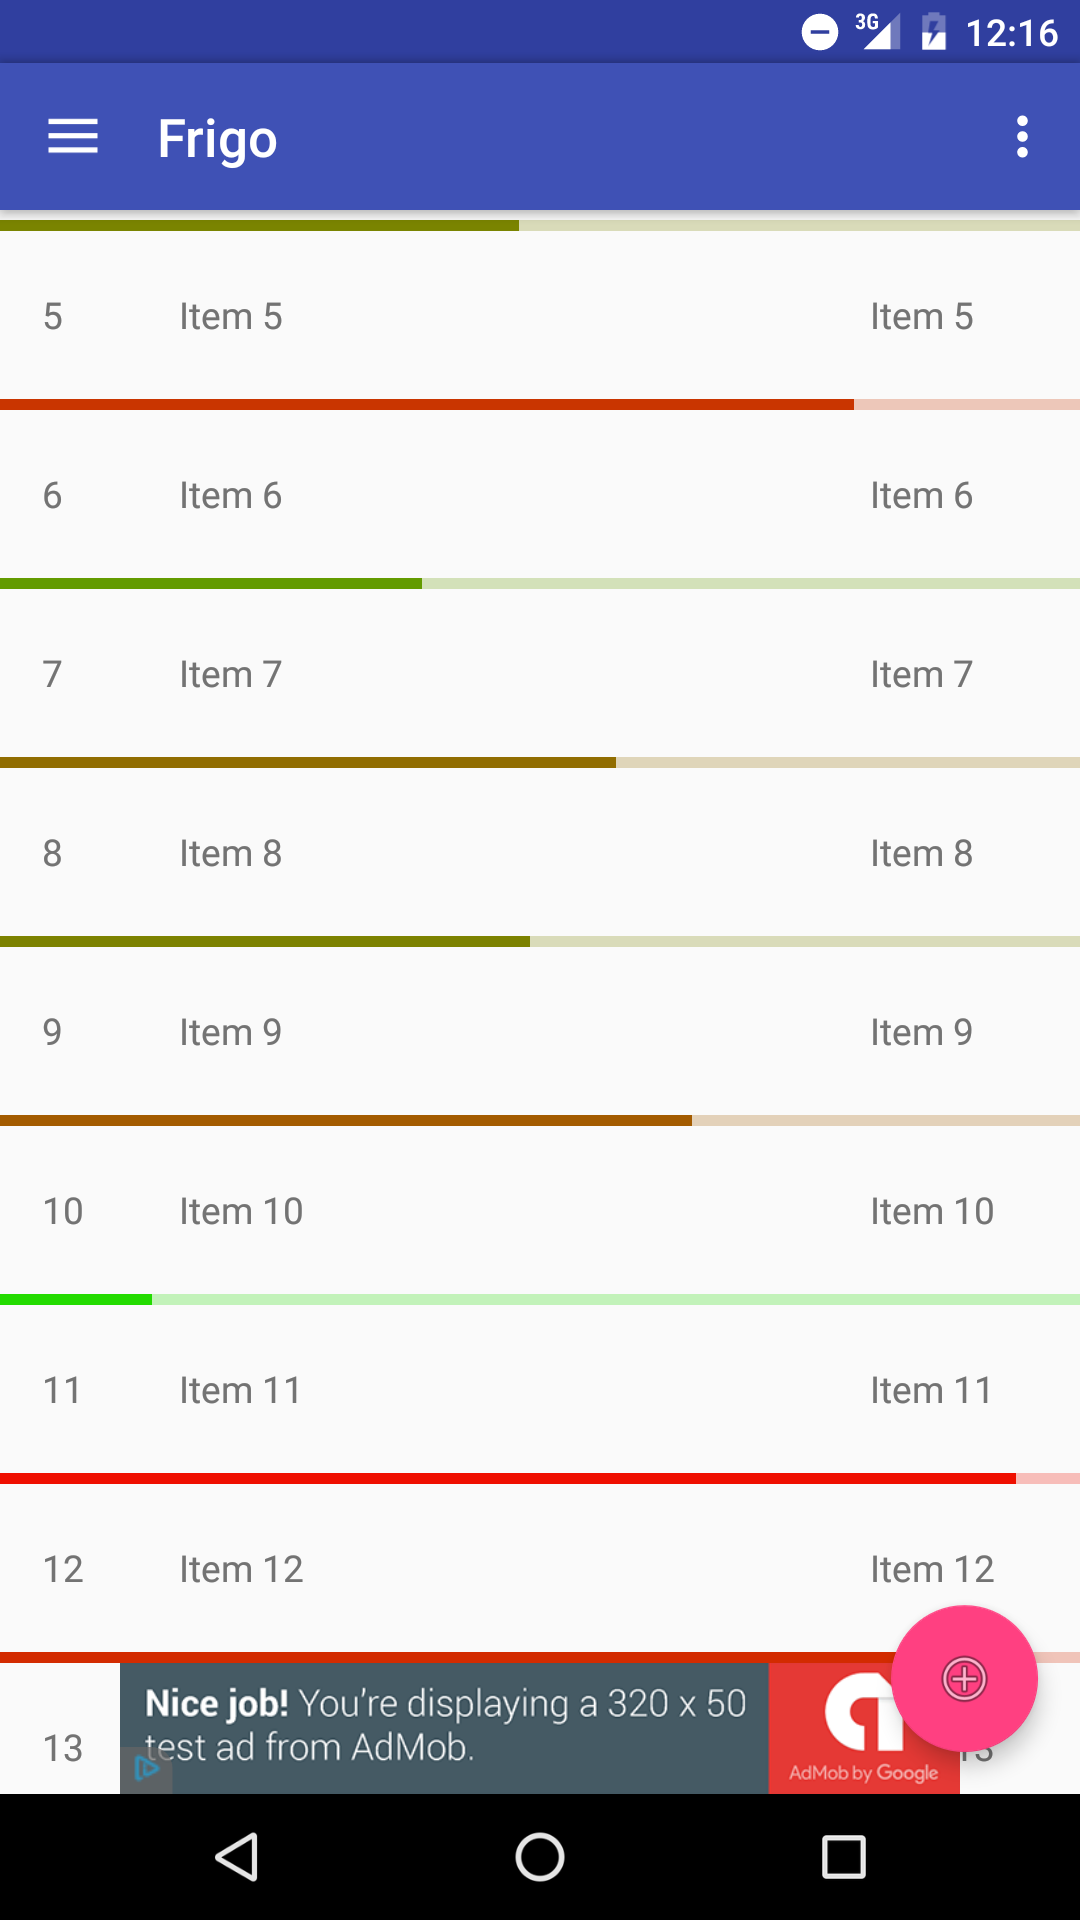Viewport: 1080px width, 1920px height.
Task: Select the Item 7 list row
Action: pyautogui.click(x=540, y=675)
